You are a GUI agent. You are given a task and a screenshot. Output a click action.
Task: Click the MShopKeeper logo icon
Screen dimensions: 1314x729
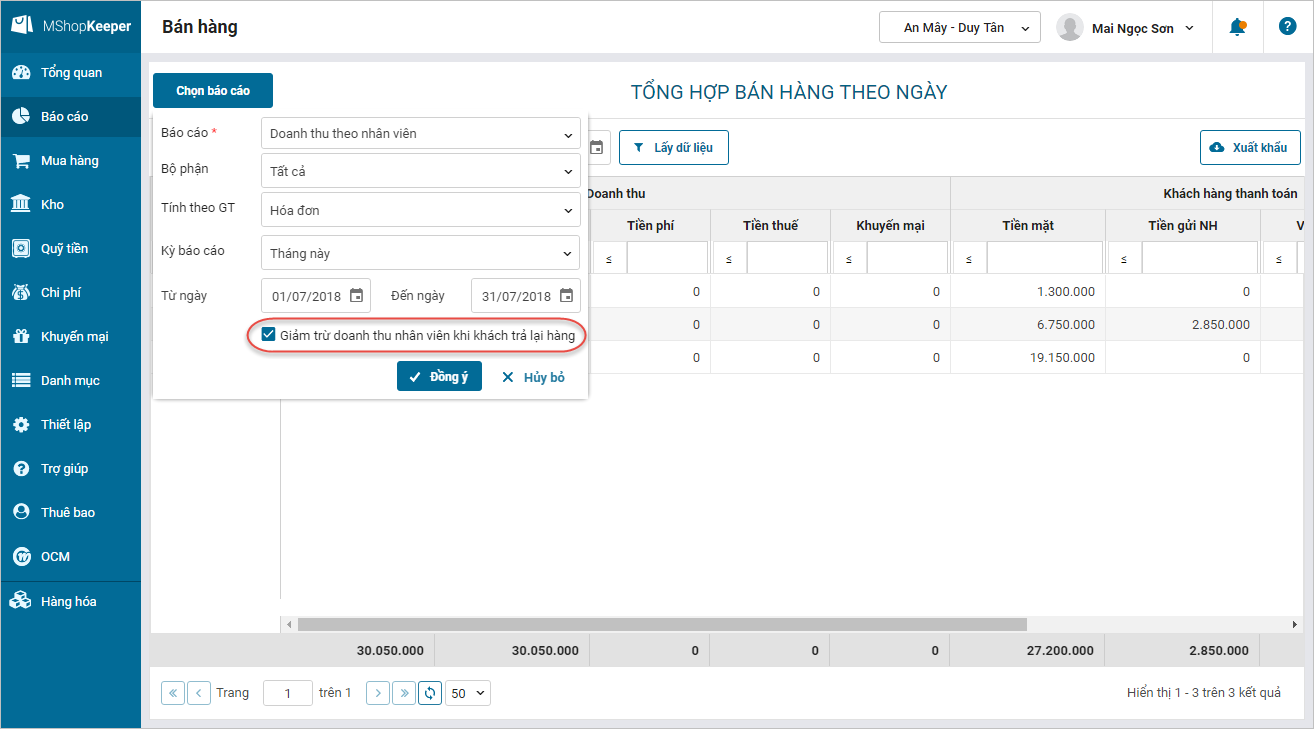coord(22,25)
